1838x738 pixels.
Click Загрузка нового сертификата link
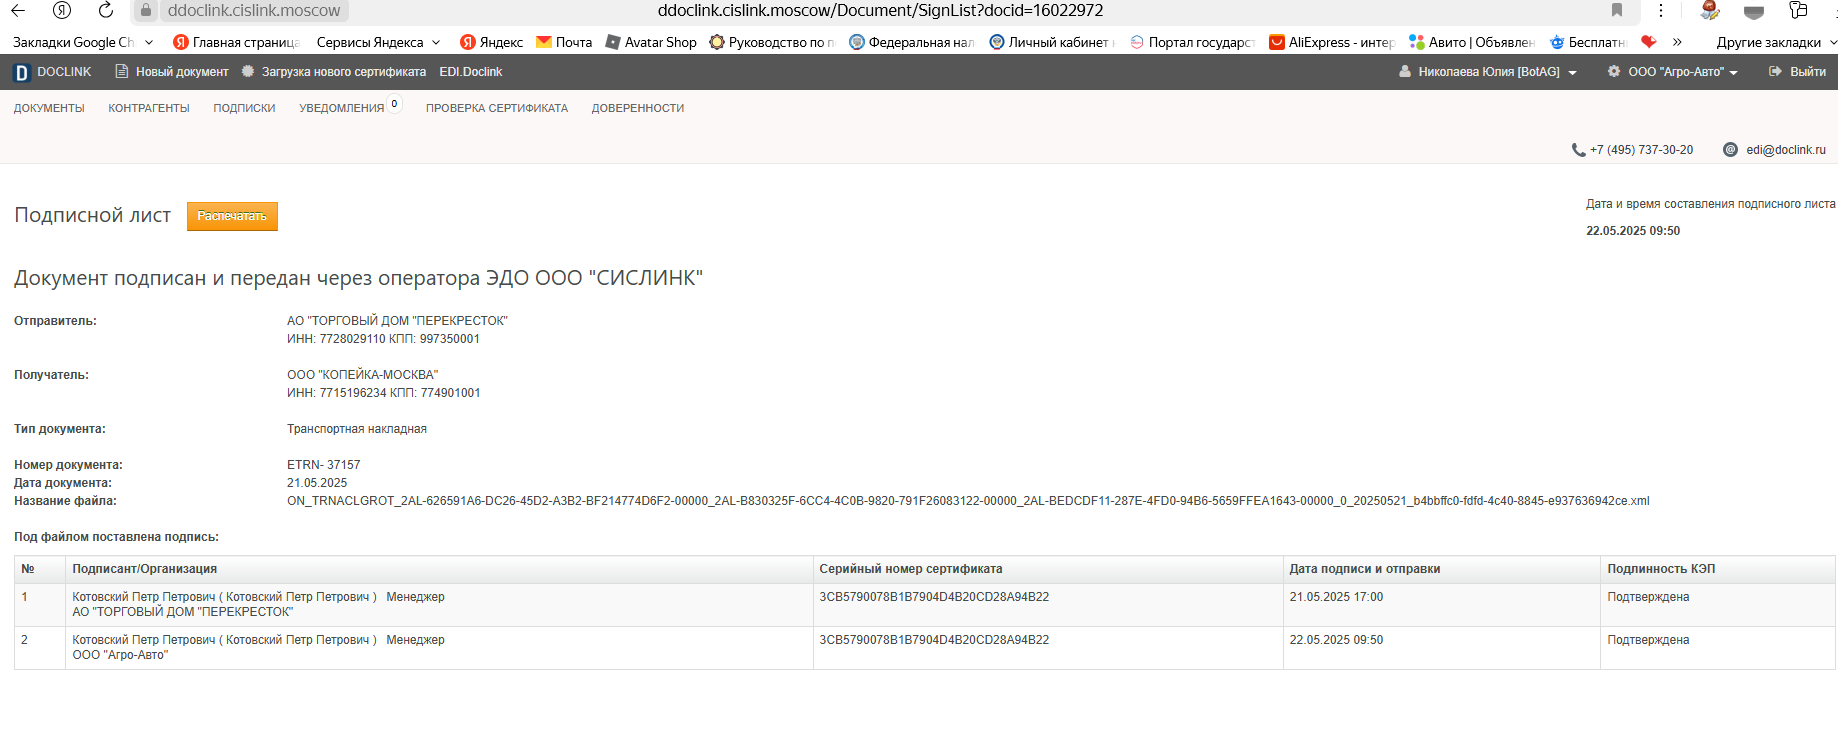pos(344,72)
